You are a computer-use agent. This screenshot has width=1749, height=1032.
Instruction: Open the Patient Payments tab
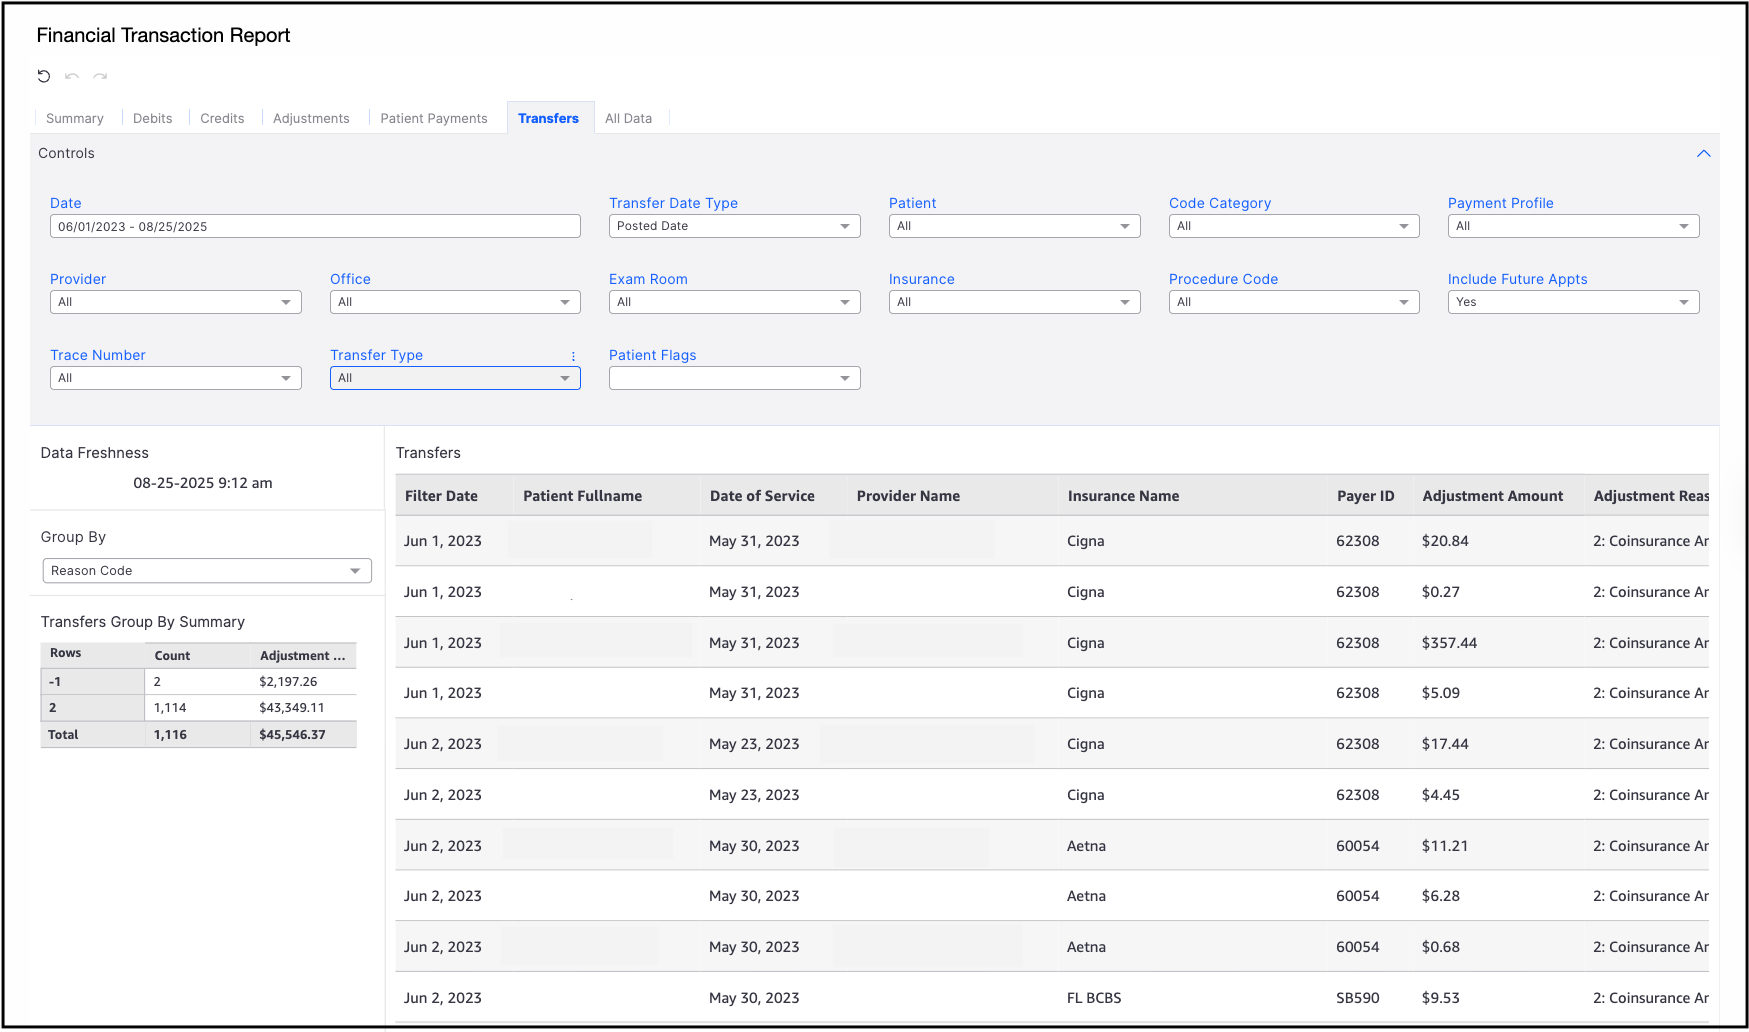tap(433, 118)
